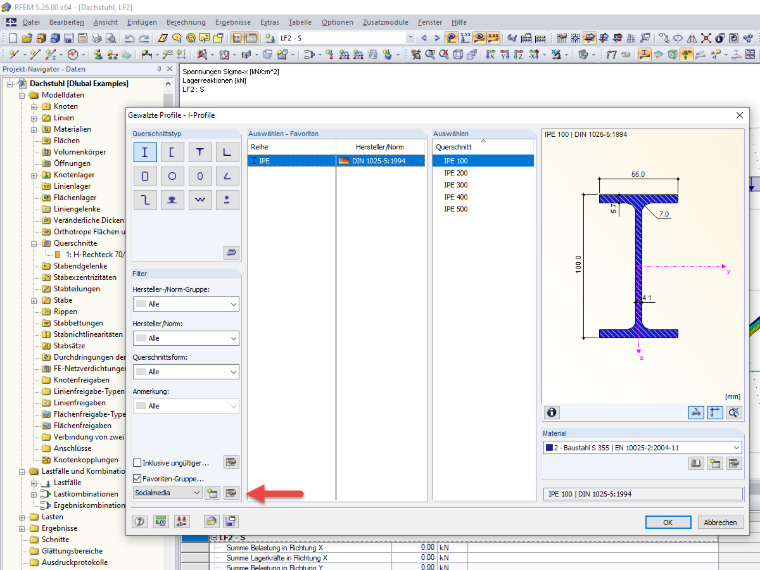Edit the Socialmedia favorites group
The height and width of the screenshot is (570, 760).
click(231, 493)
